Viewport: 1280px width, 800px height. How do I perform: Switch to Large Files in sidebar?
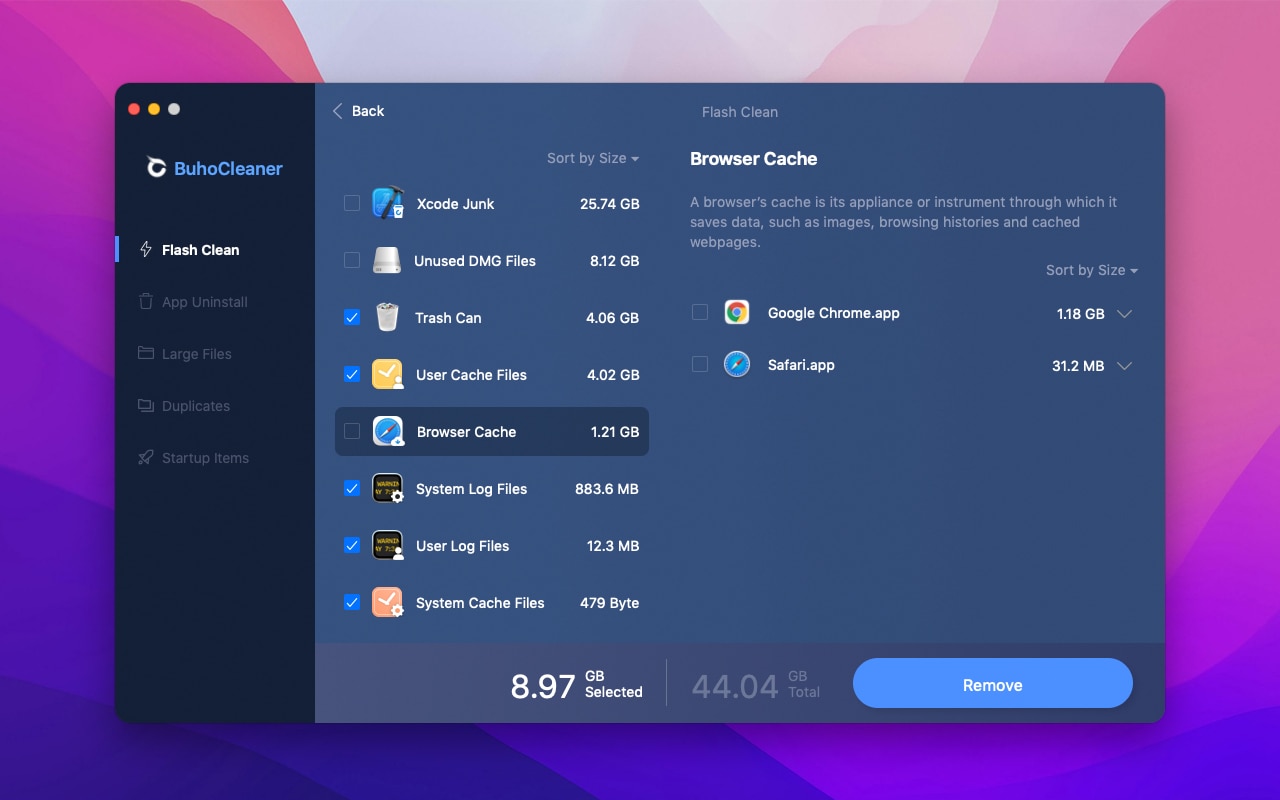coord(196,354)
